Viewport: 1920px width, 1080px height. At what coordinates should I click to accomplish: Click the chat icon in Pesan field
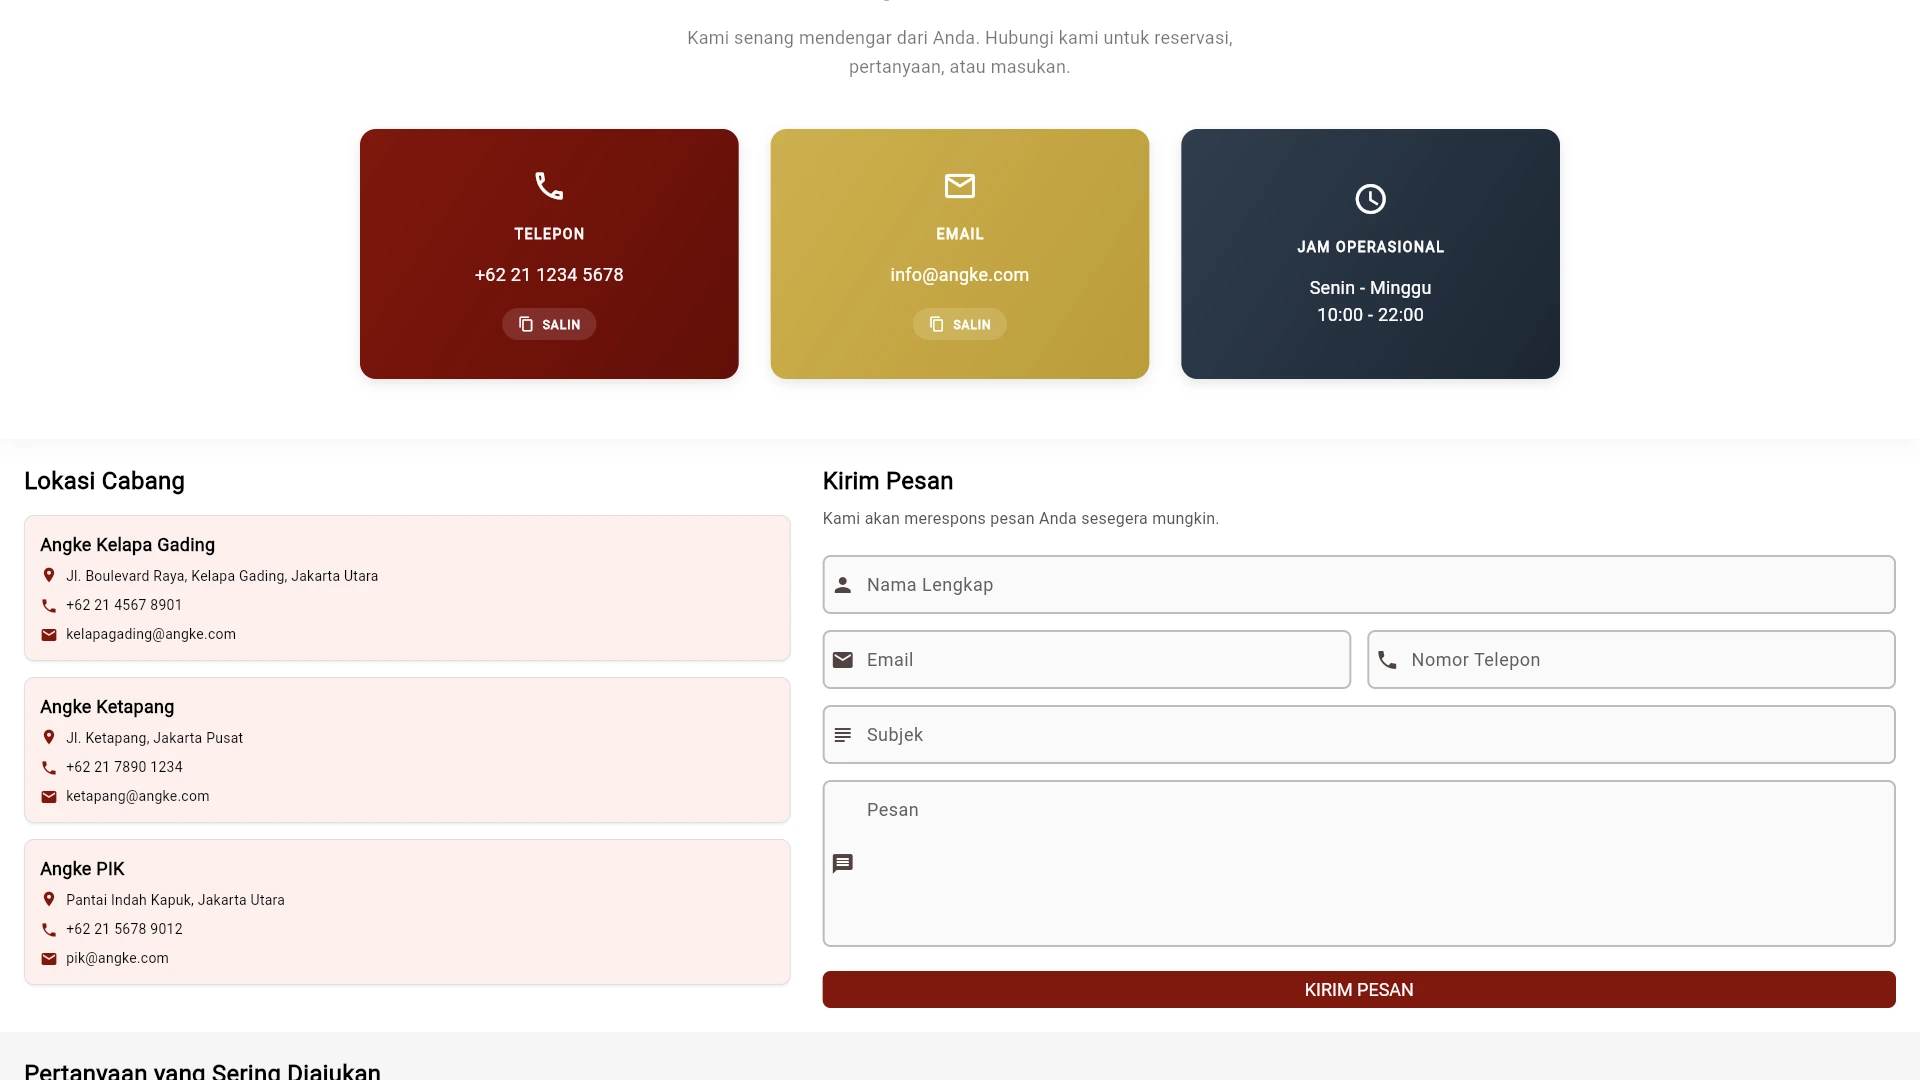pyautogui.click(x=843, y=863)
